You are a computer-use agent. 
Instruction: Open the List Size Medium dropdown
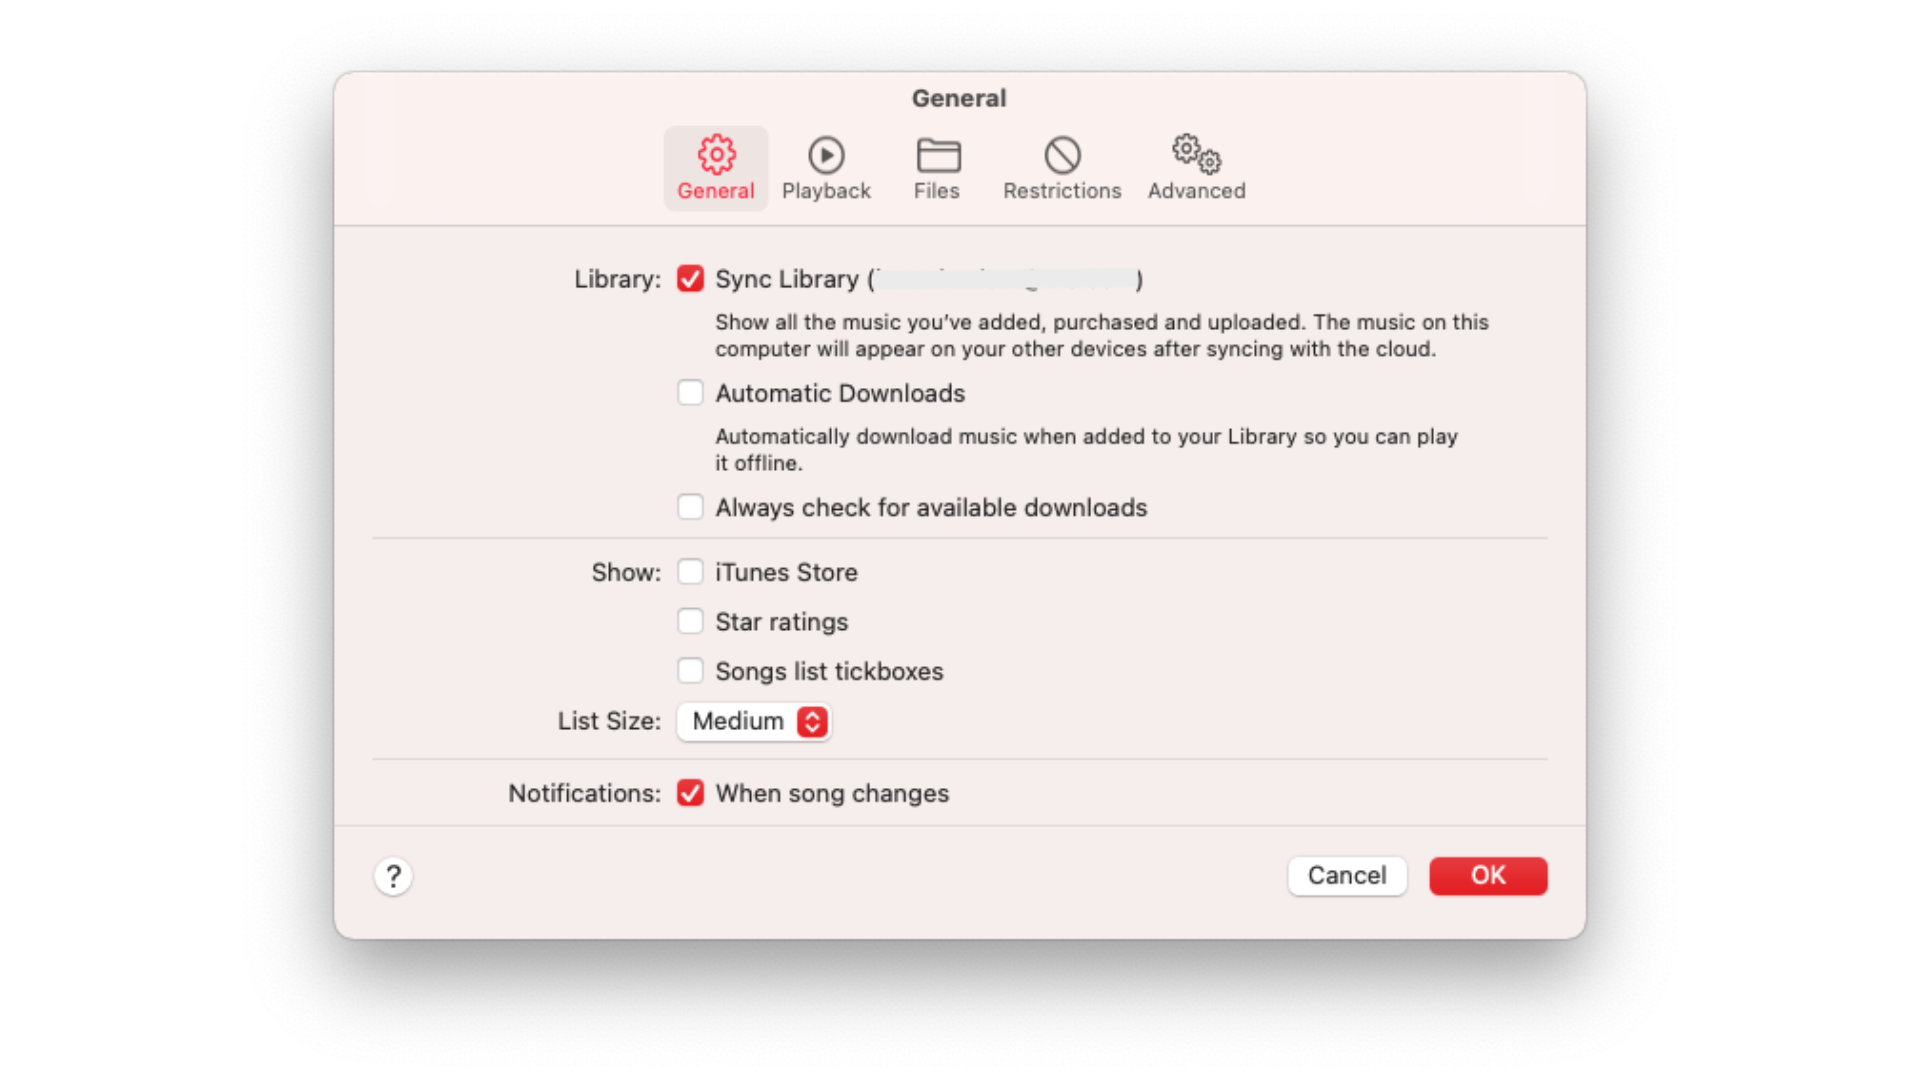click(x=740, y=722)
